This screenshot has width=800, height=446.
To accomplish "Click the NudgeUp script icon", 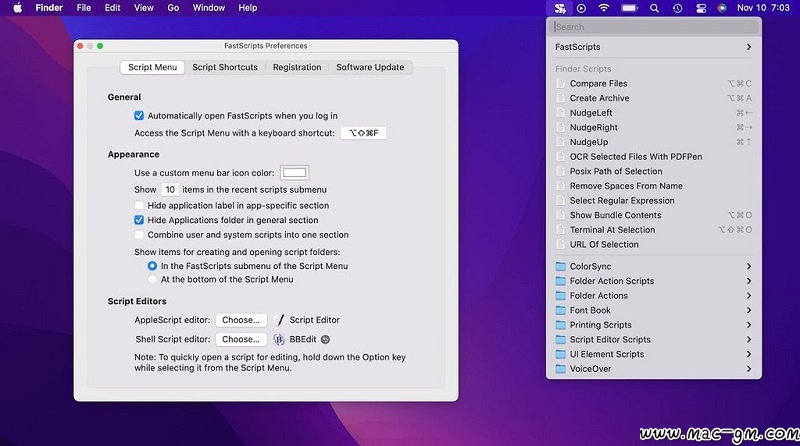I will coord(560,142).
